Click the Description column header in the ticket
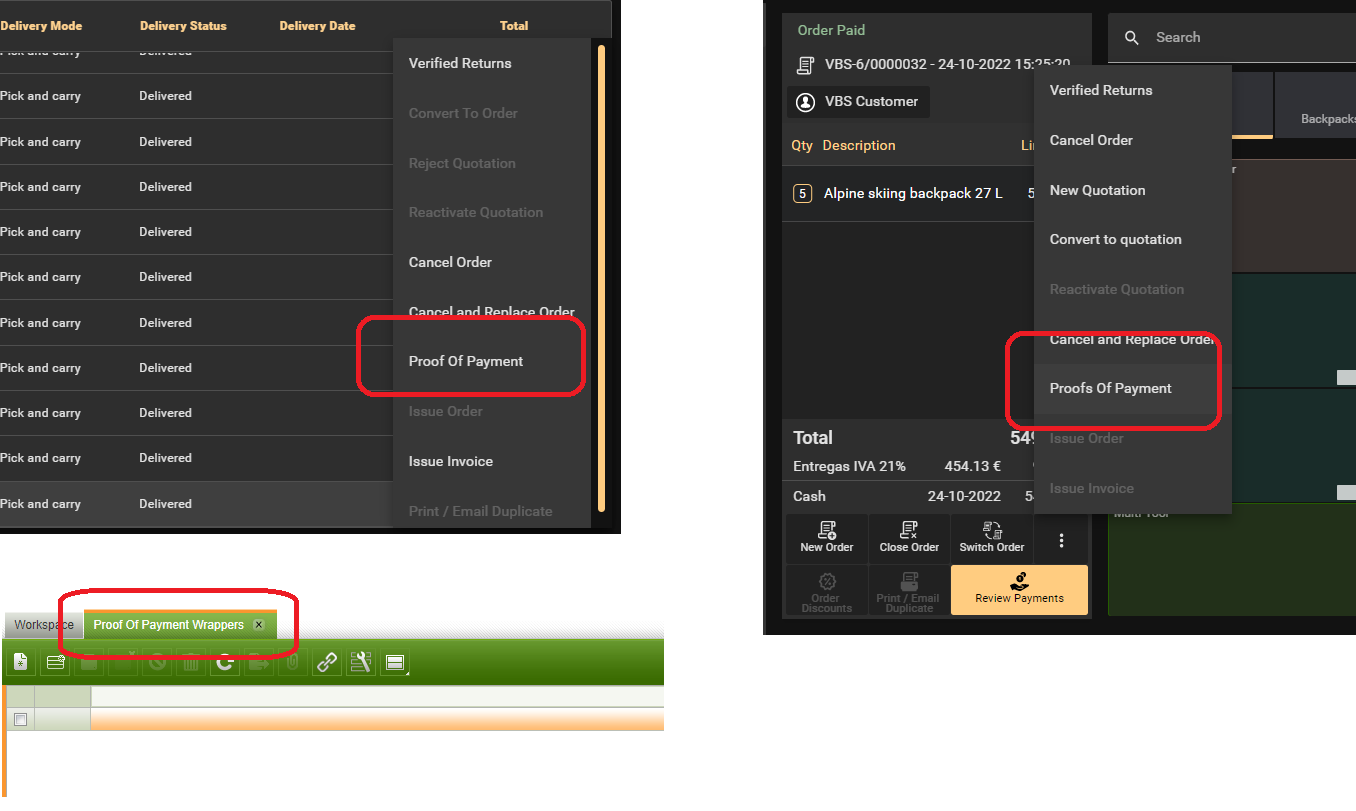Viewport: 1356px width, 811px height. click(859, 145)
